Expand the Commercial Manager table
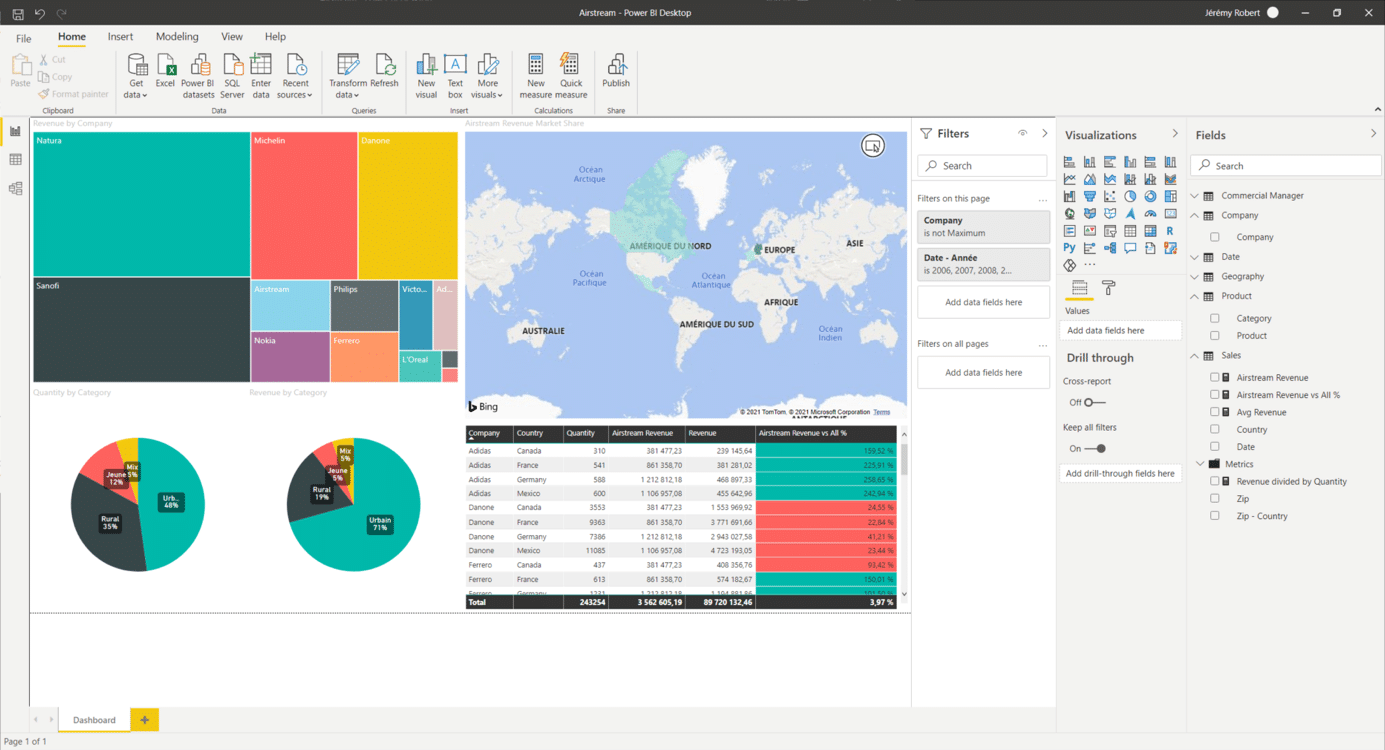This screenshot has width=1385, height=750. click(1195, 196)
